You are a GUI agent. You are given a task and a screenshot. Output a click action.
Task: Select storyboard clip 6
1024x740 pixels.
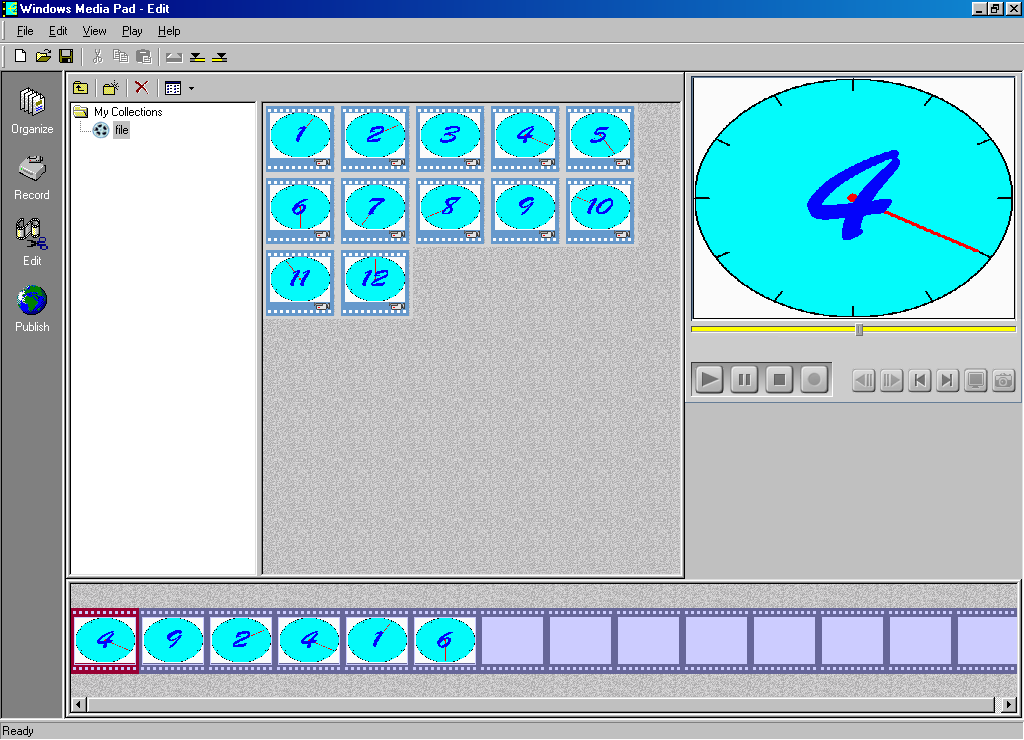tap(445, 641)
